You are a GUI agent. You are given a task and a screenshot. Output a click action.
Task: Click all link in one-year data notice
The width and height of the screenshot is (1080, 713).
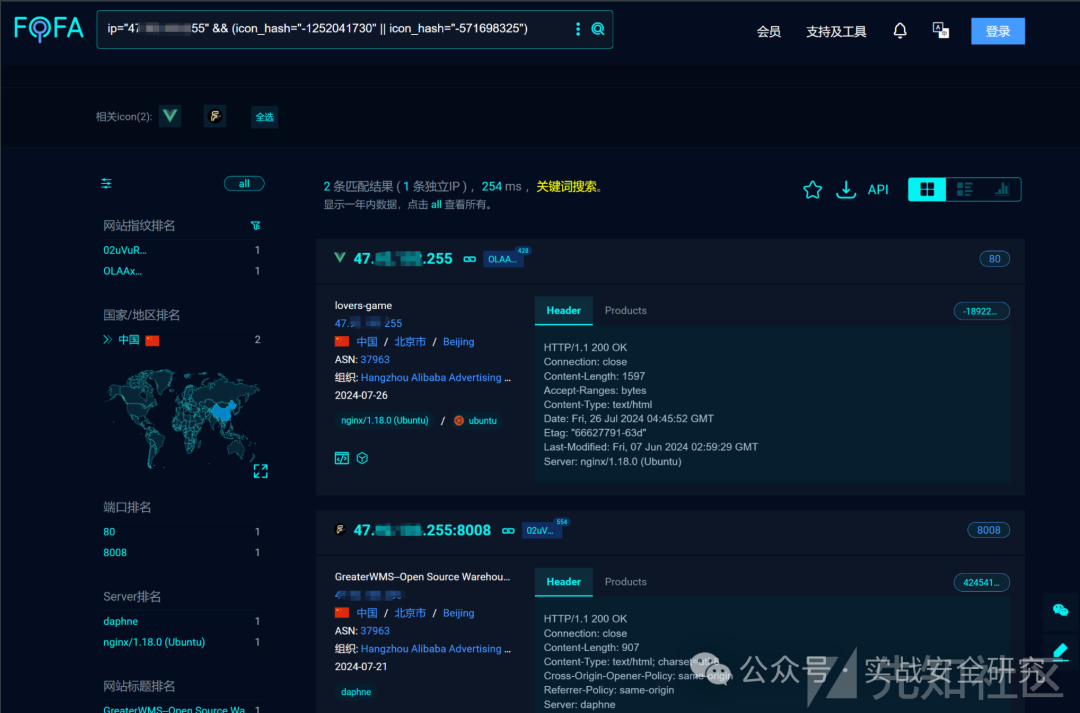coord(436,205)
